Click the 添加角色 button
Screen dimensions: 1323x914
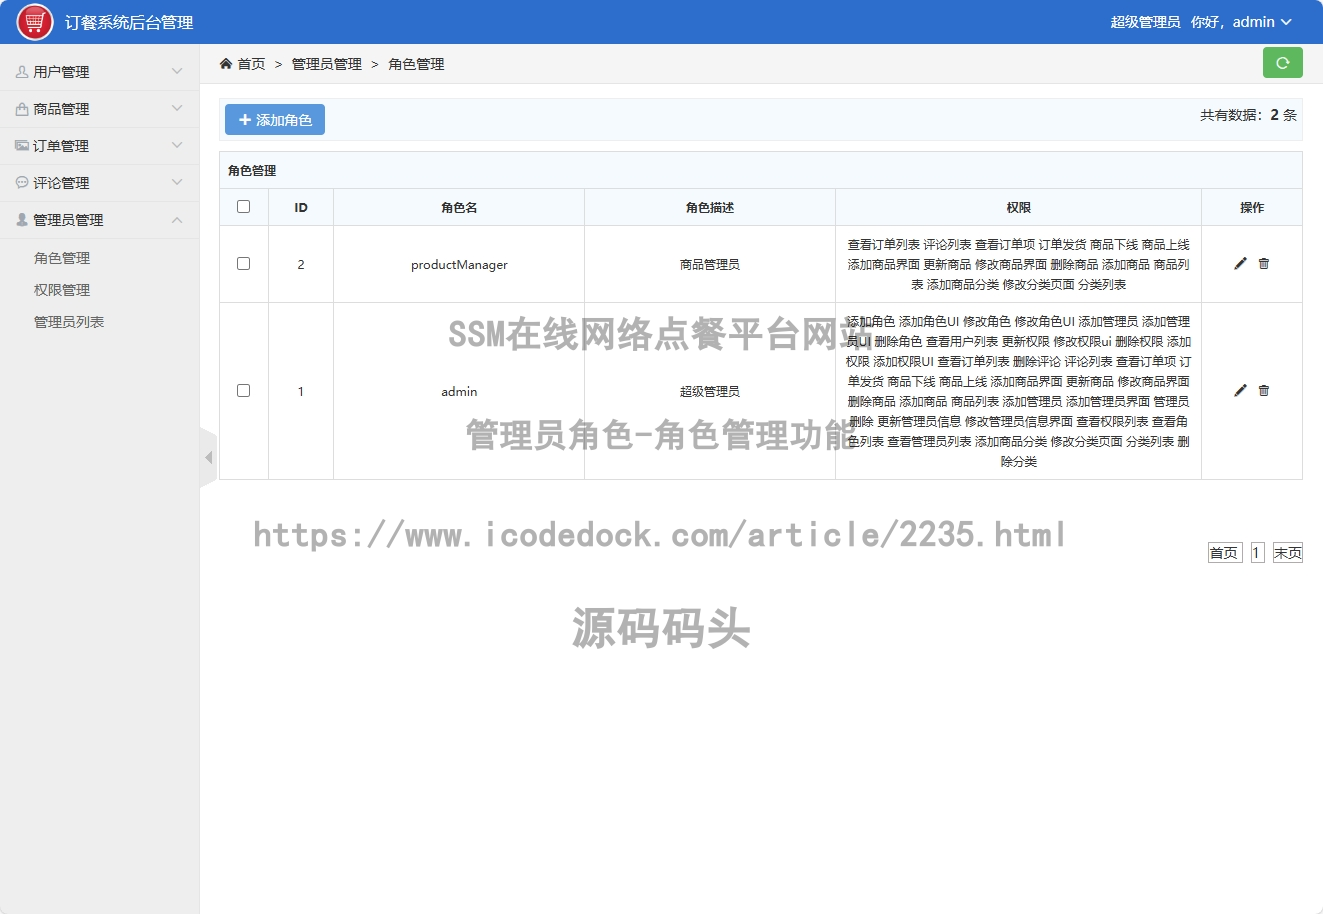point(275,120)
